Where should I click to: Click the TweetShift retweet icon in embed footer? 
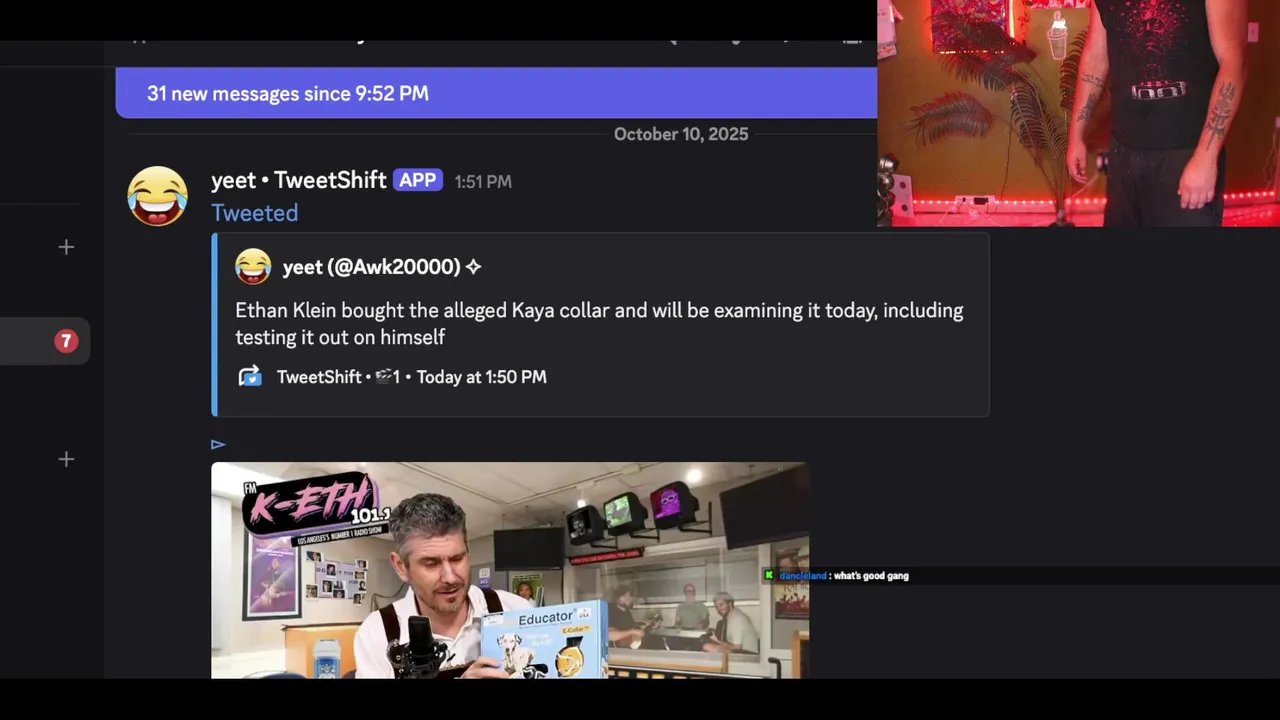(x=250, y=377)
